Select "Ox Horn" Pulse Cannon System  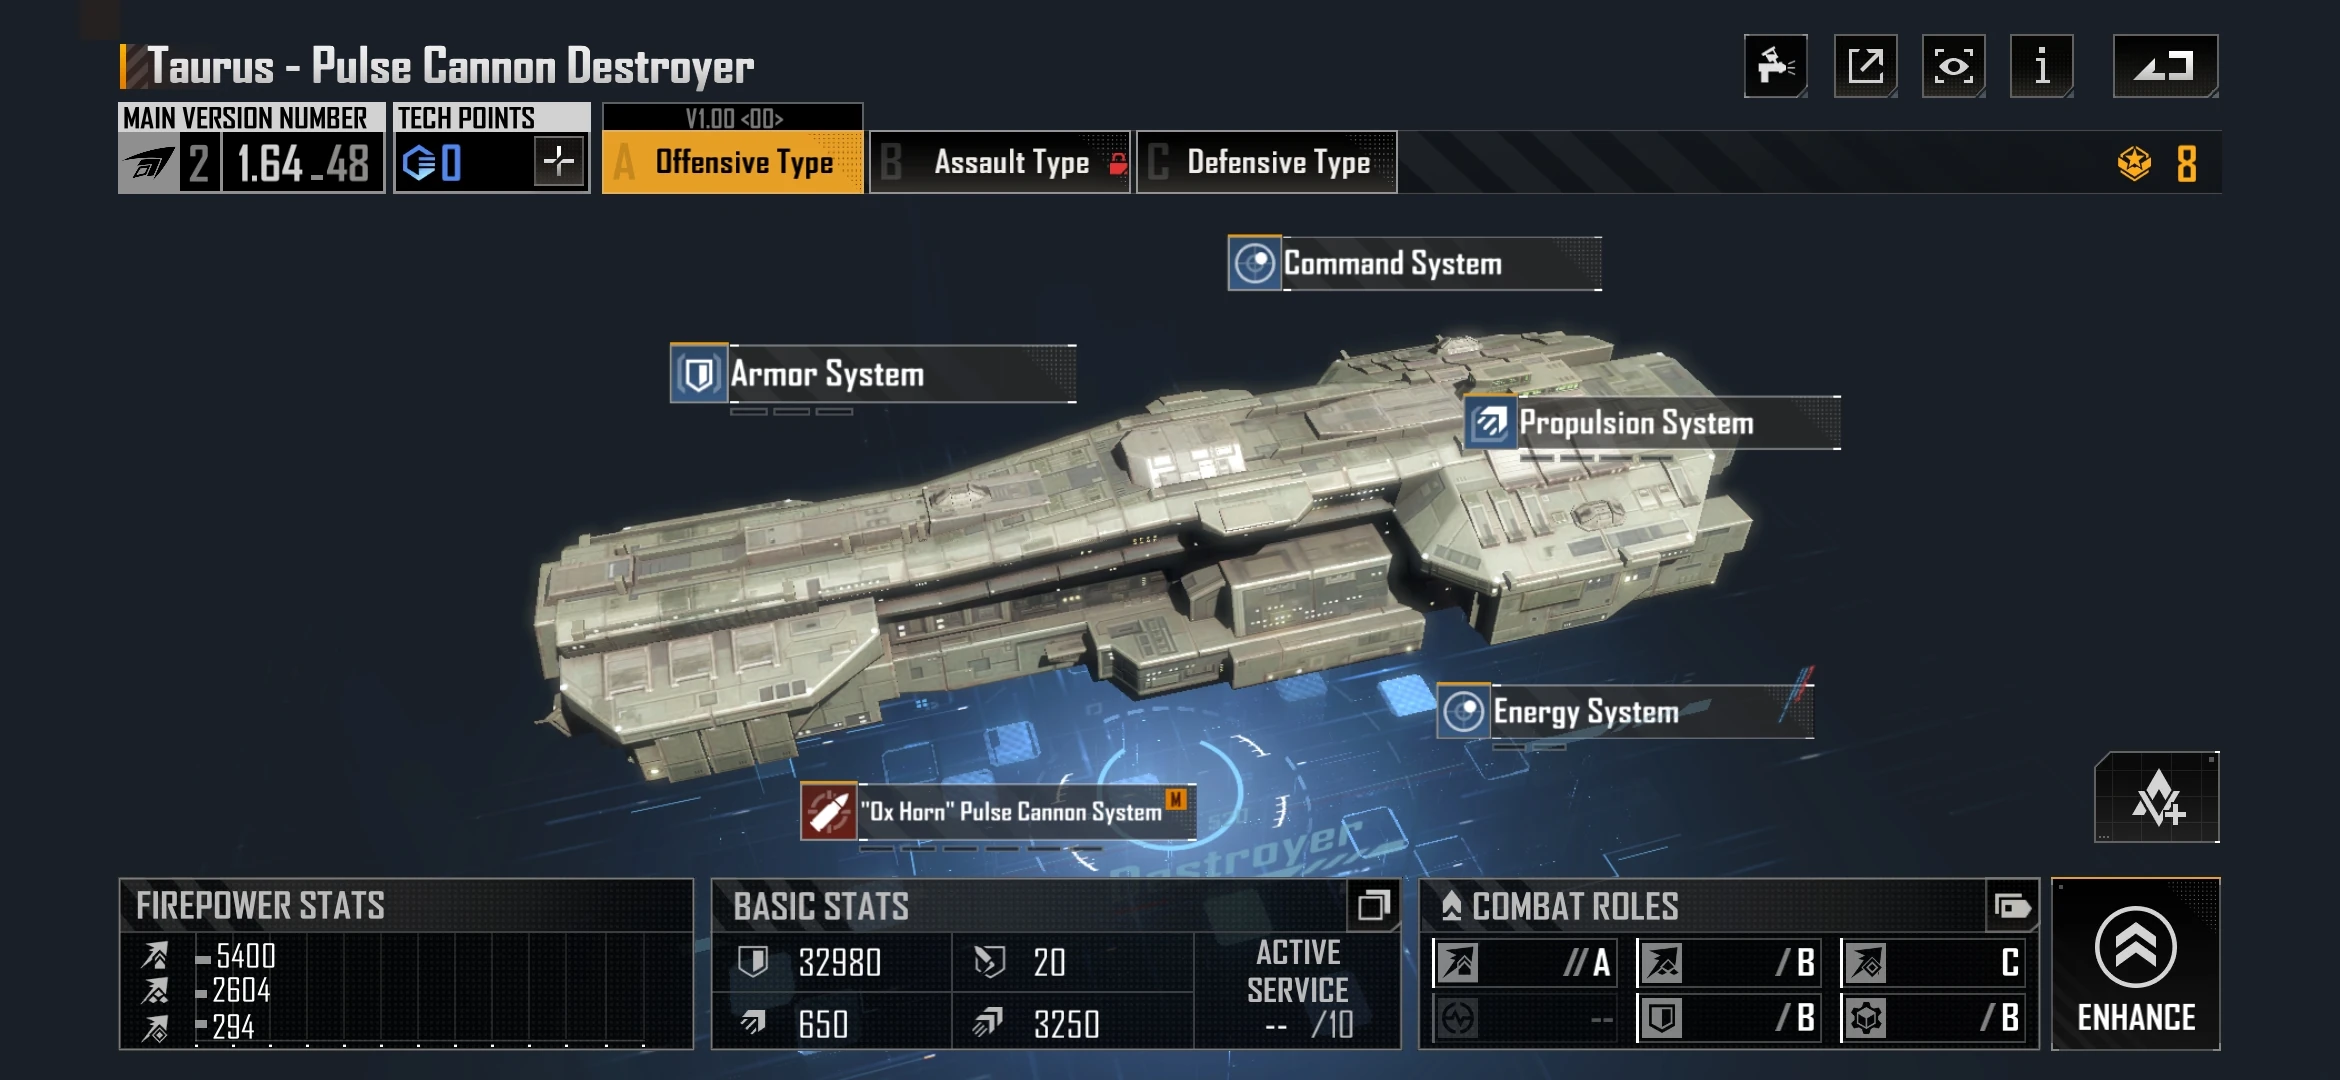click(x=998, y=811)
